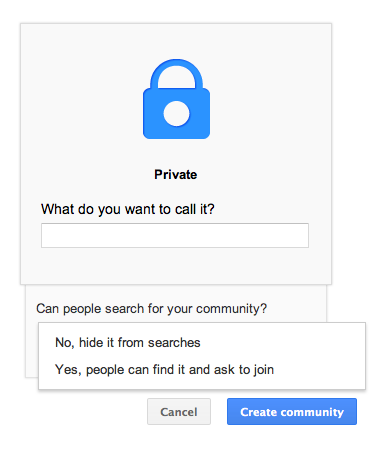
Task: Submit with the blue Create community button
Action: point(292,412)
